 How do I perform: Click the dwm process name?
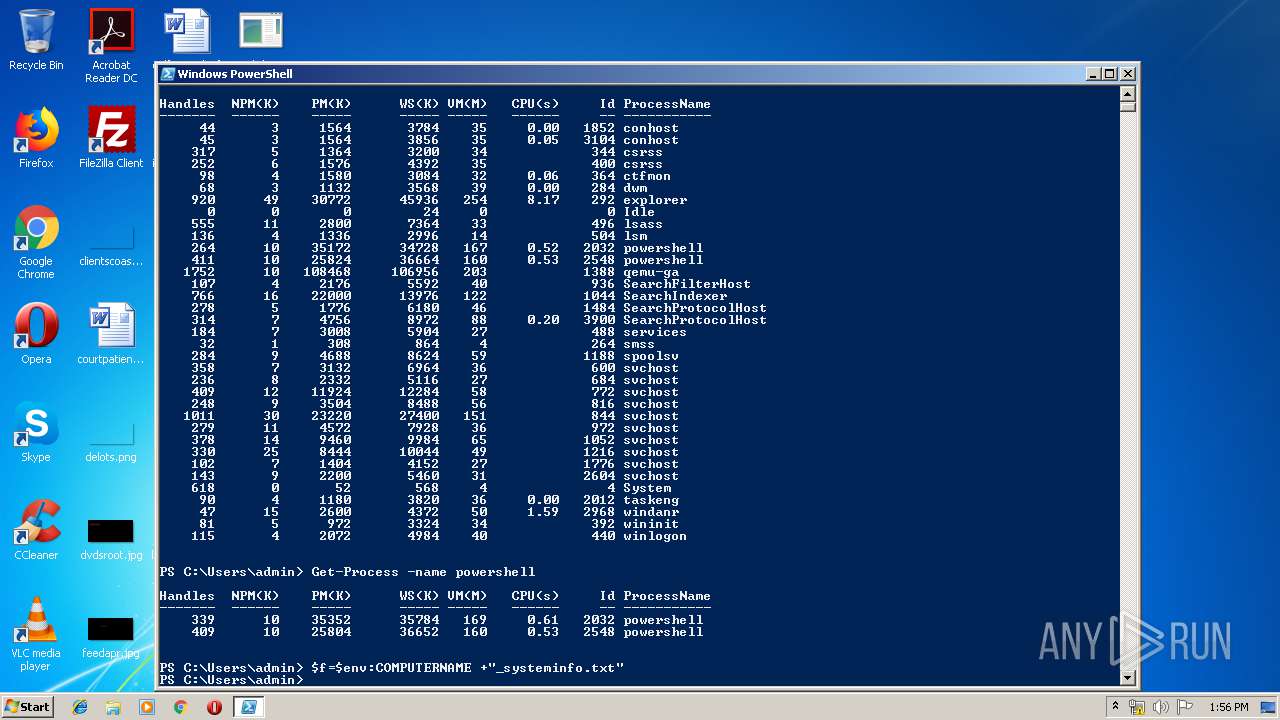pyautogui.click(x=635, y=188)
